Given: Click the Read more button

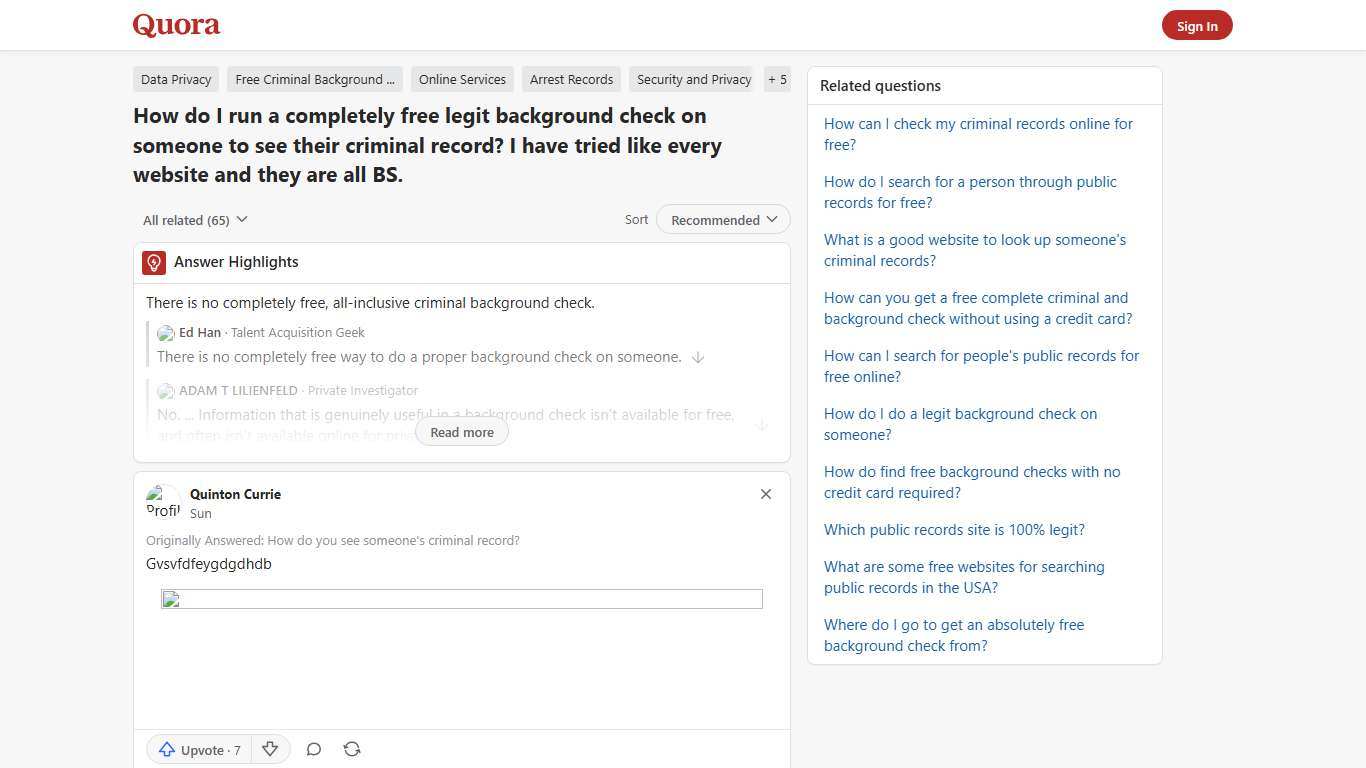Looking at the screenshot, I should pyautogui.click(x=461, y=432).
